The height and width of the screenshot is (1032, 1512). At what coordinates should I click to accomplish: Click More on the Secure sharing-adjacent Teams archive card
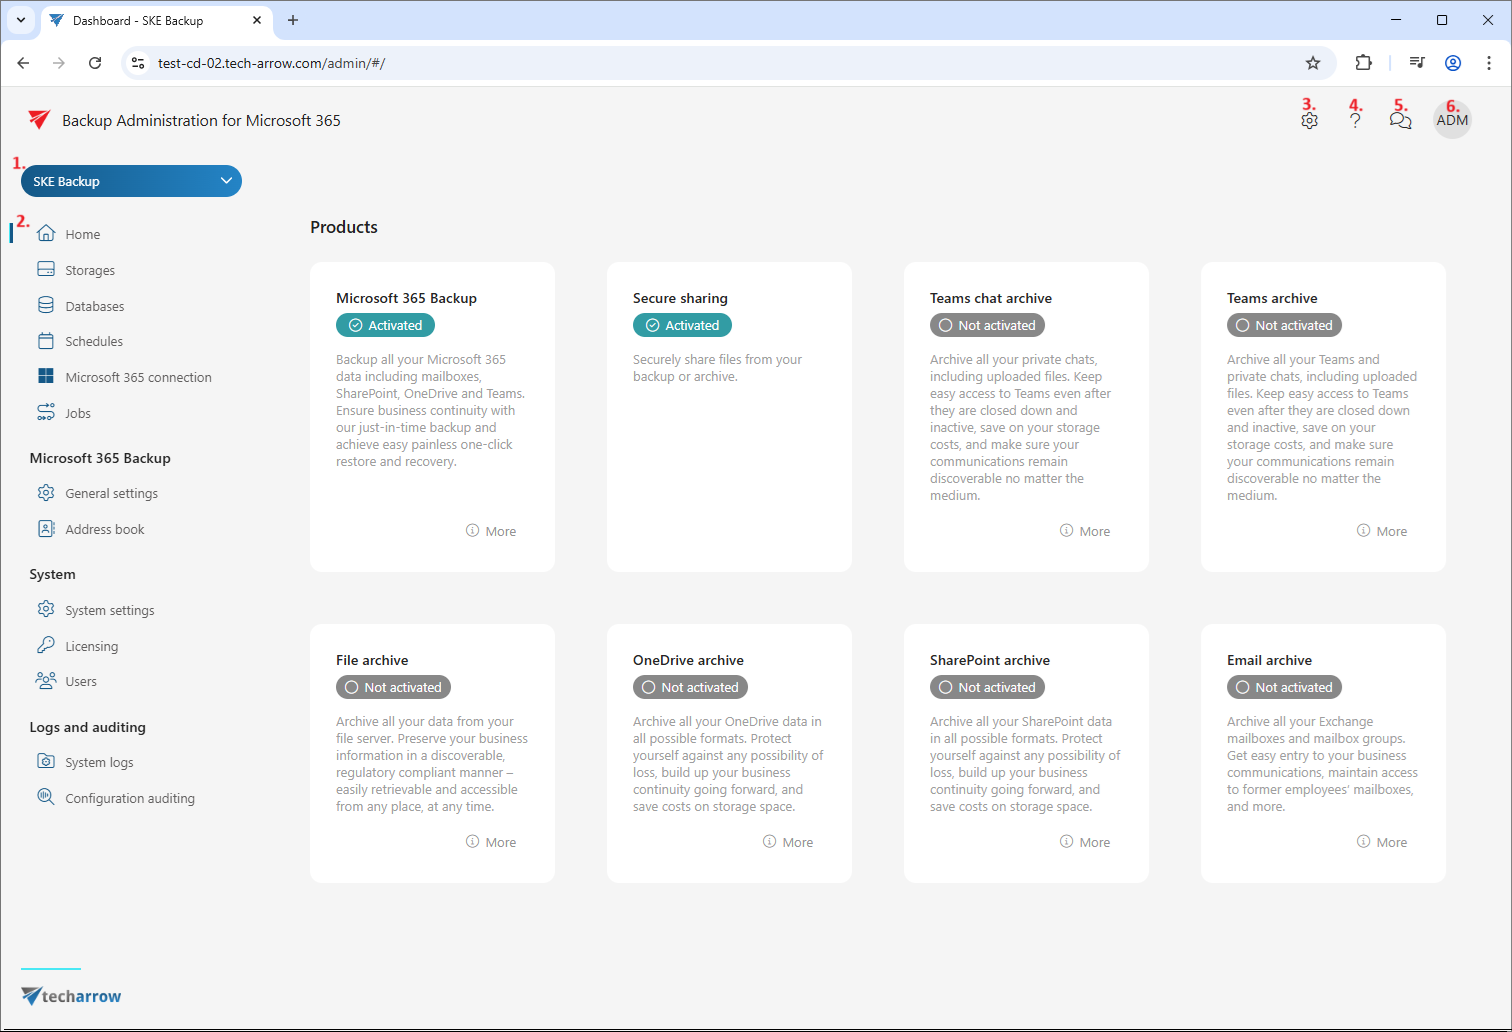pyautogui.click(x=1382, y=531)
